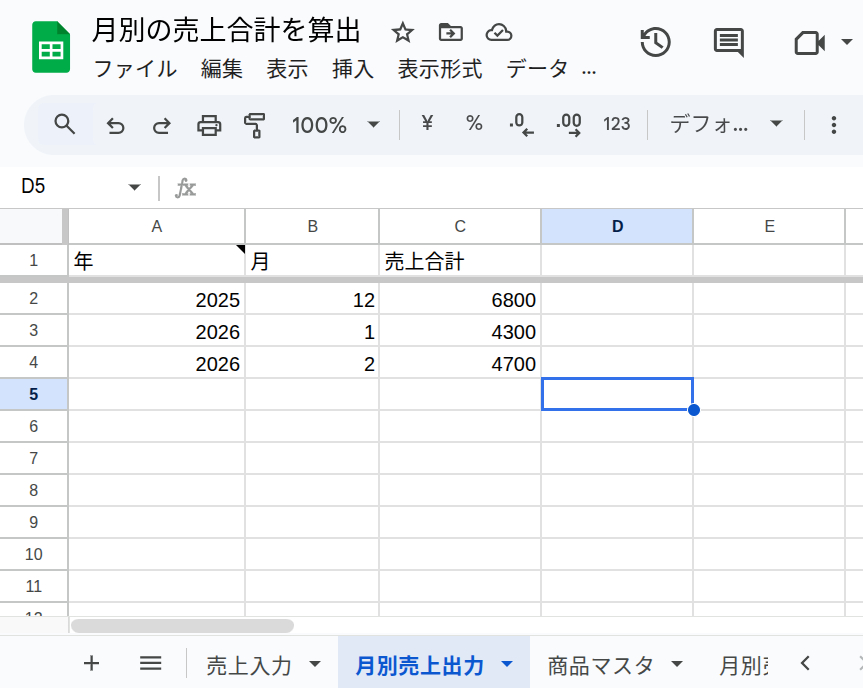863x688 pixels.
Task: Apply percent format icon
Action: tap(473, 124)
